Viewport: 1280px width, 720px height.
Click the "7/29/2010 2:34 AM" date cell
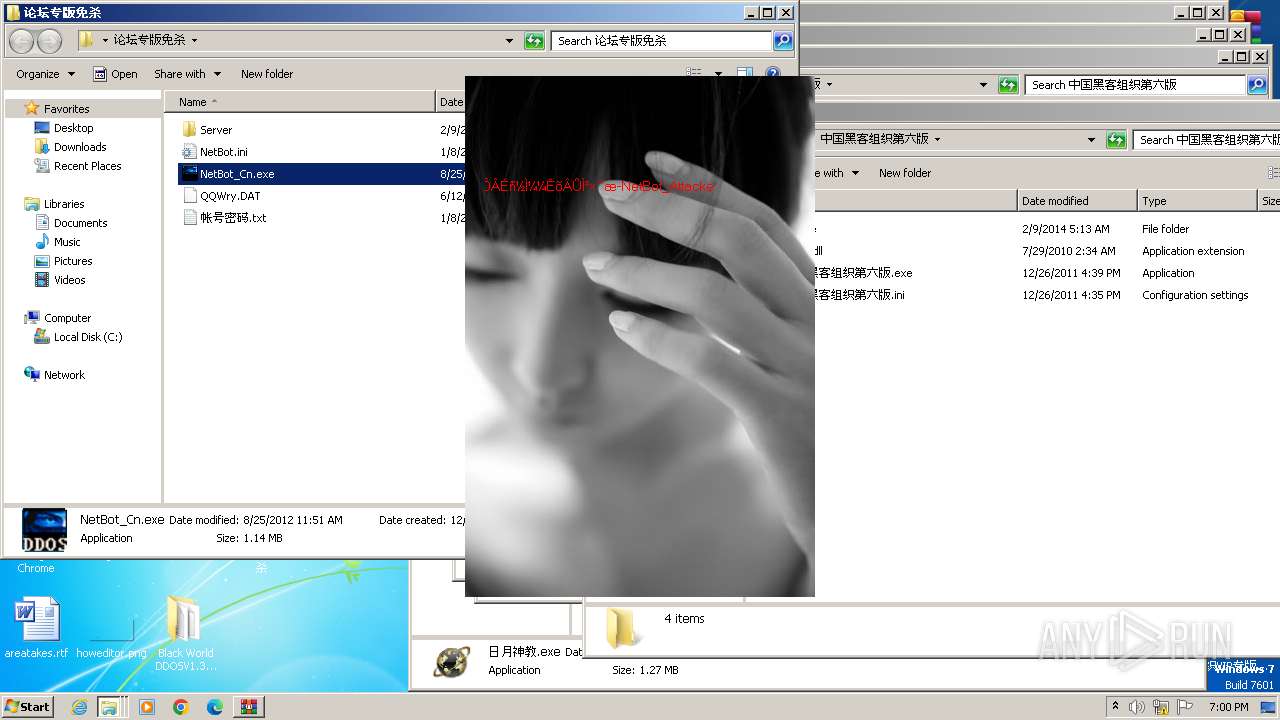(1068, 251)
